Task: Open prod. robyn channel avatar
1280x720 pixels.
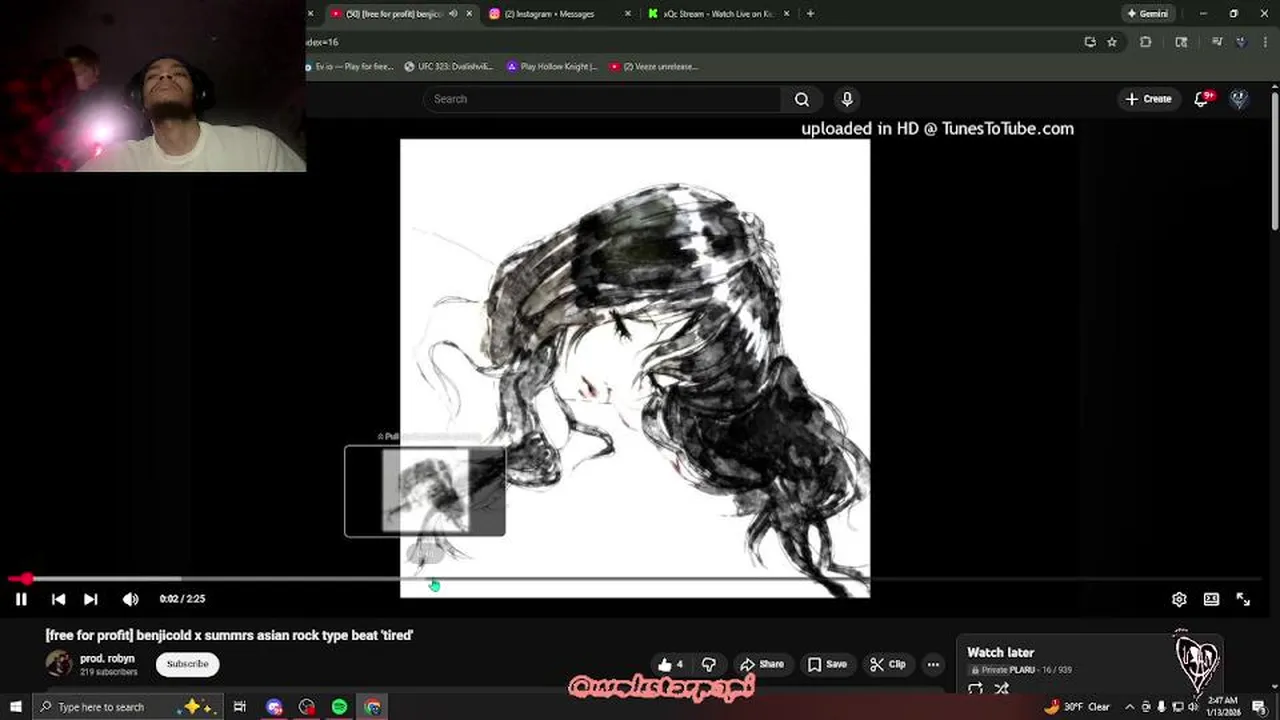Action: click(59, 663)
